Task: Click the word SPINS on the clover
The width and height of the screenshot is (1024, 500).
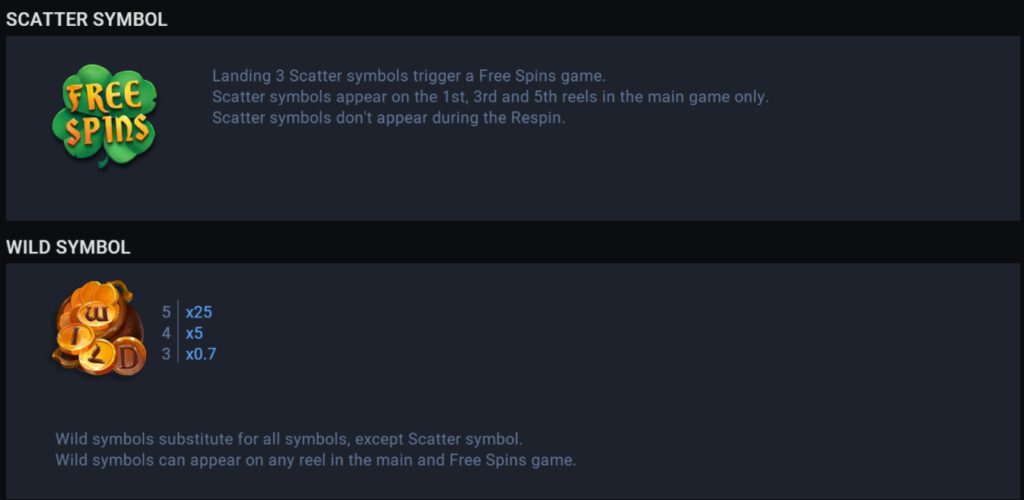Action: (105, 130)
